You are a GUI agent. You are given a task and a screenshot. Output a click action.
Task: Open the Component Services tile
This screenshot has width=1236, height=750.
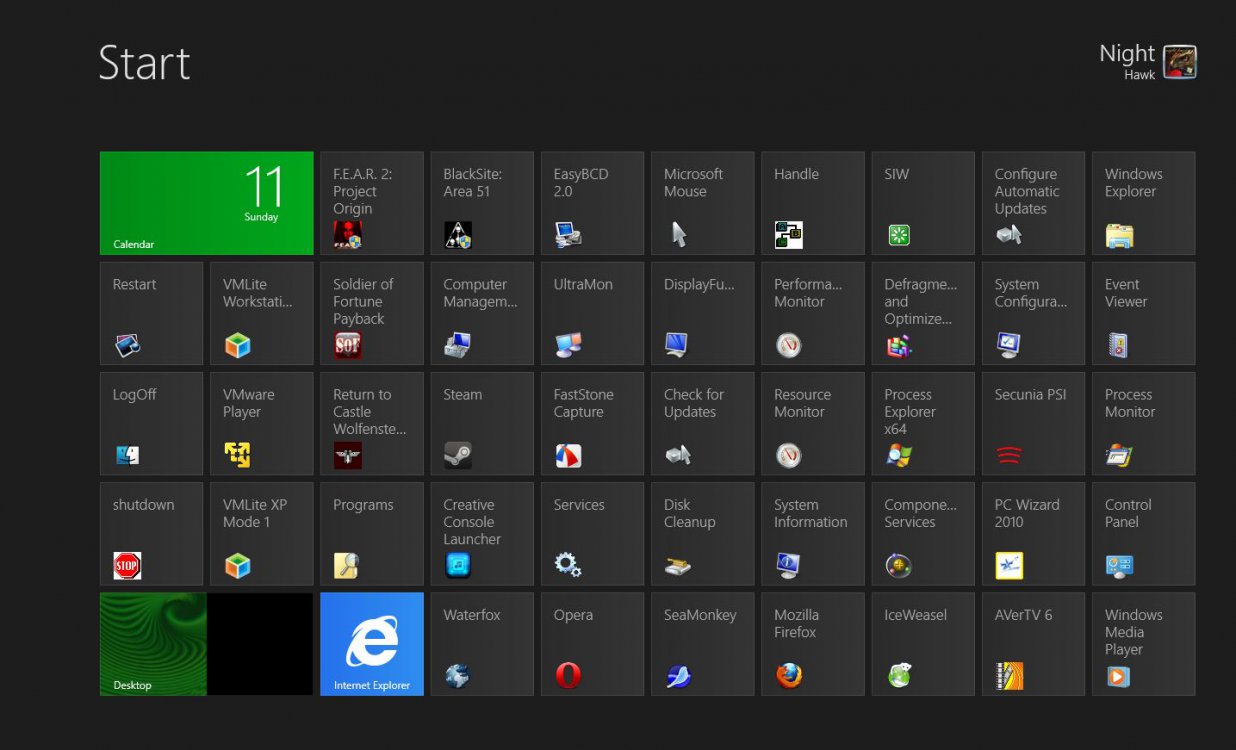[x=923, y=534]
